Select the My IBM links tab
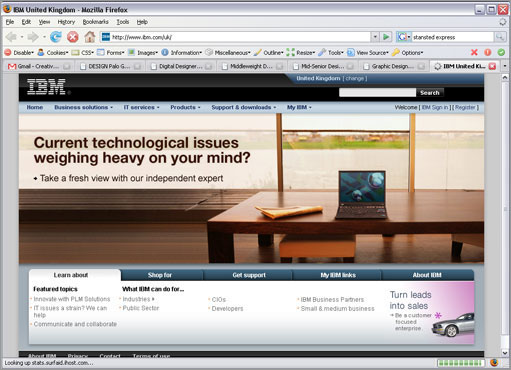511x370 pixels. 338,275
